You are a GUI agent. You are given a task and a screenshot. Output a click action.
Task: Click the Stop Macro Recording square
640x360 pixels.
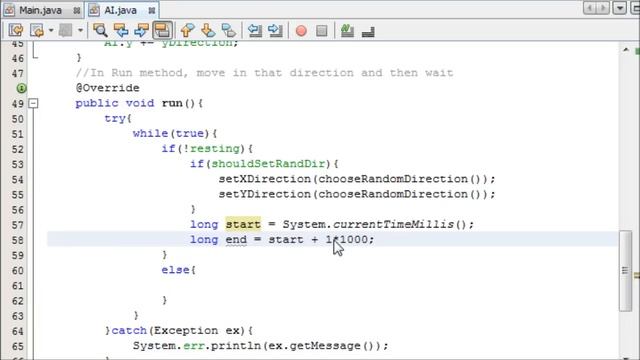(322, 31)
